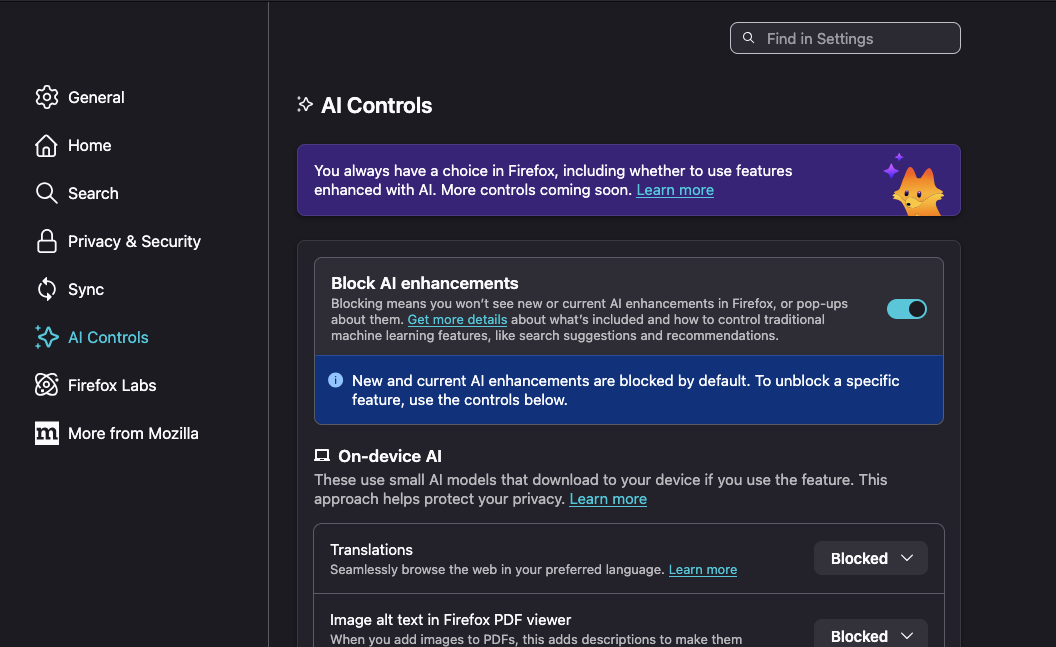Image resolution: width=1056 pixels, height=647 pixels.
Task: Open the Image alt text Blocked dropdown
Action: pyautogui.click(x=871, y=635)
